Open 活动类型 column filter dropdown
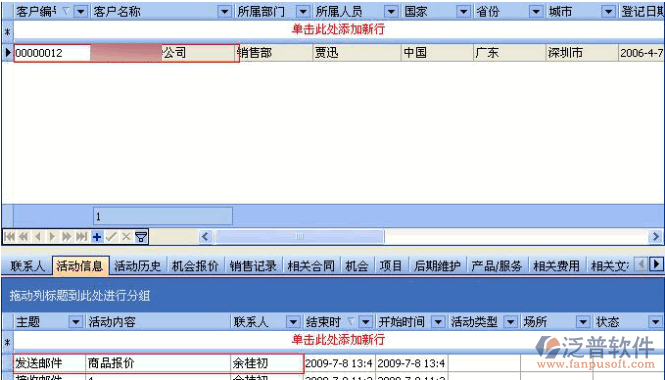This screenshot has width=665, height=380. [511, 322]
